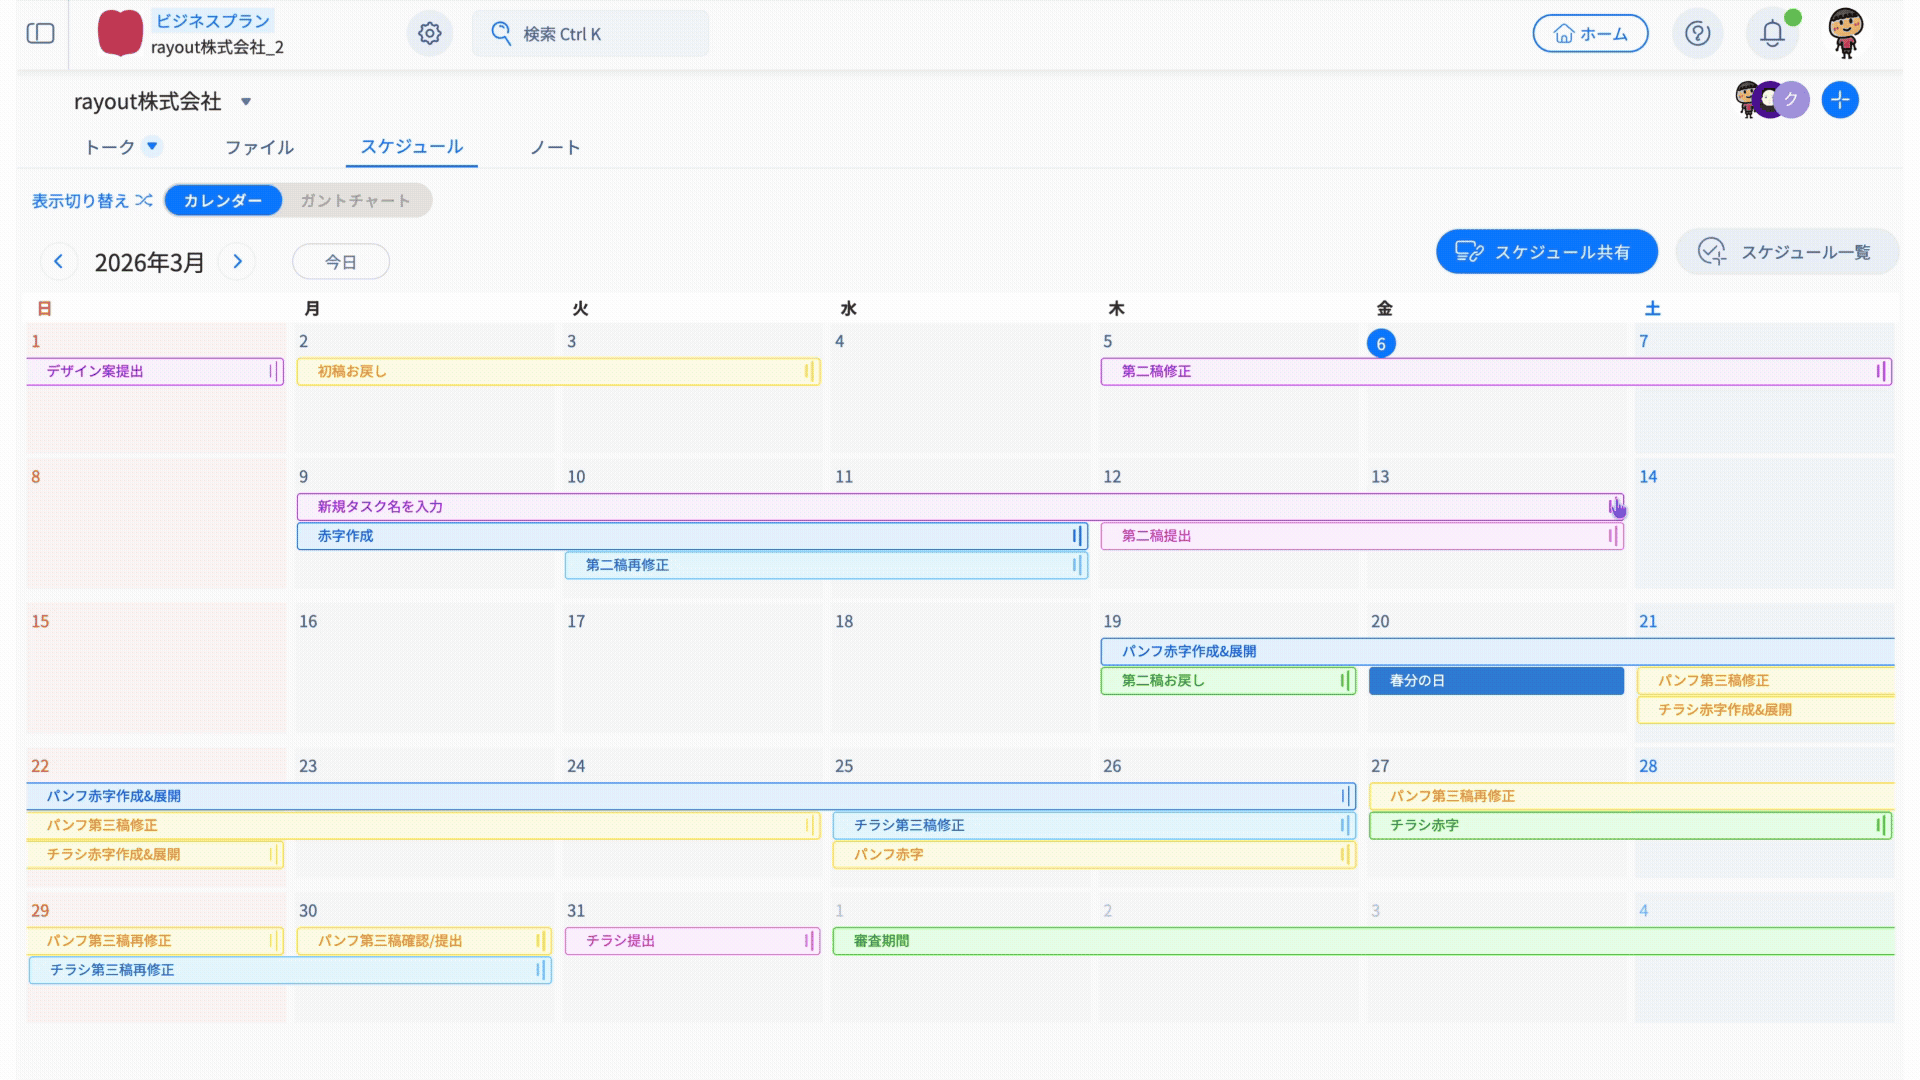Viewport: 1920px width, 1080px height.
Task: Open the 春分の日 holiday event
Action: [1495, 680]
